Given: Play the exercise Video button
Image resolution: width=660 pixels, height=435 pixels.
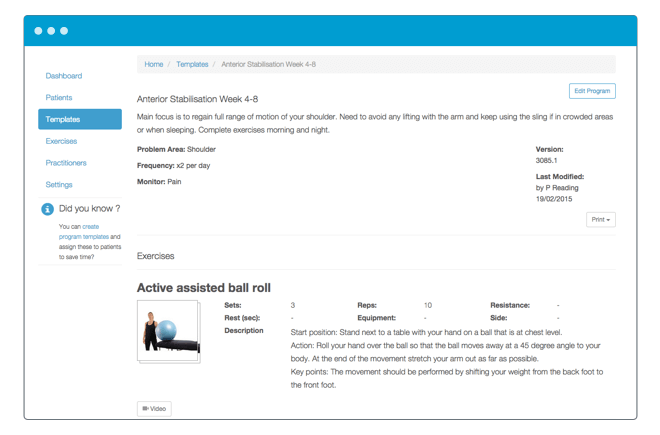Looking at the screenshot, I should click(x=154, y=409).
